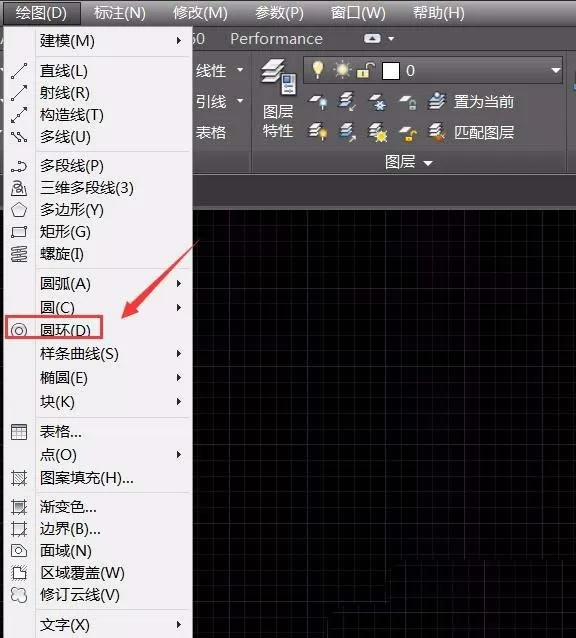This screenshot has height=638, width=576.
Task: Select the Polygon (多边形) pentagon icon
Action: [19, 210]
